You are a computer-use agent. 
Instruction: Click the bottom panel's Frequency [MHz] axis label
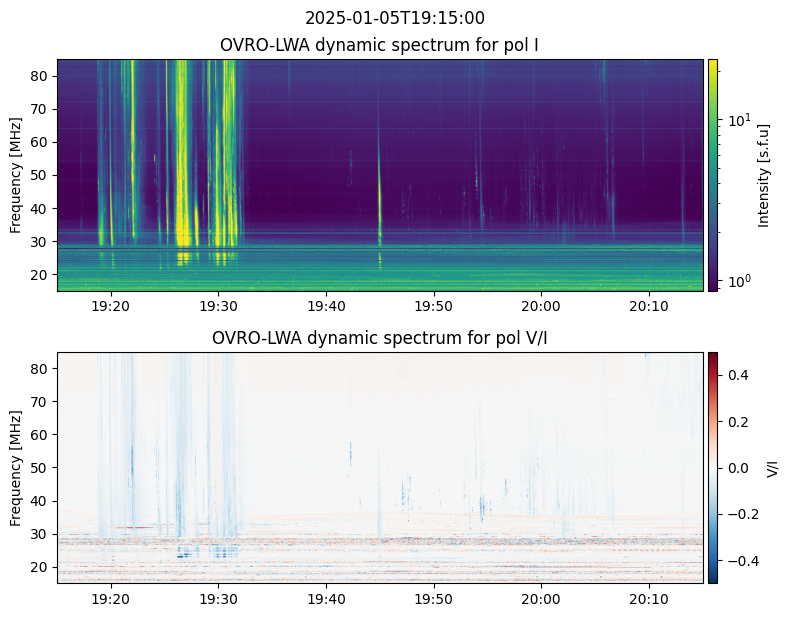16,467
